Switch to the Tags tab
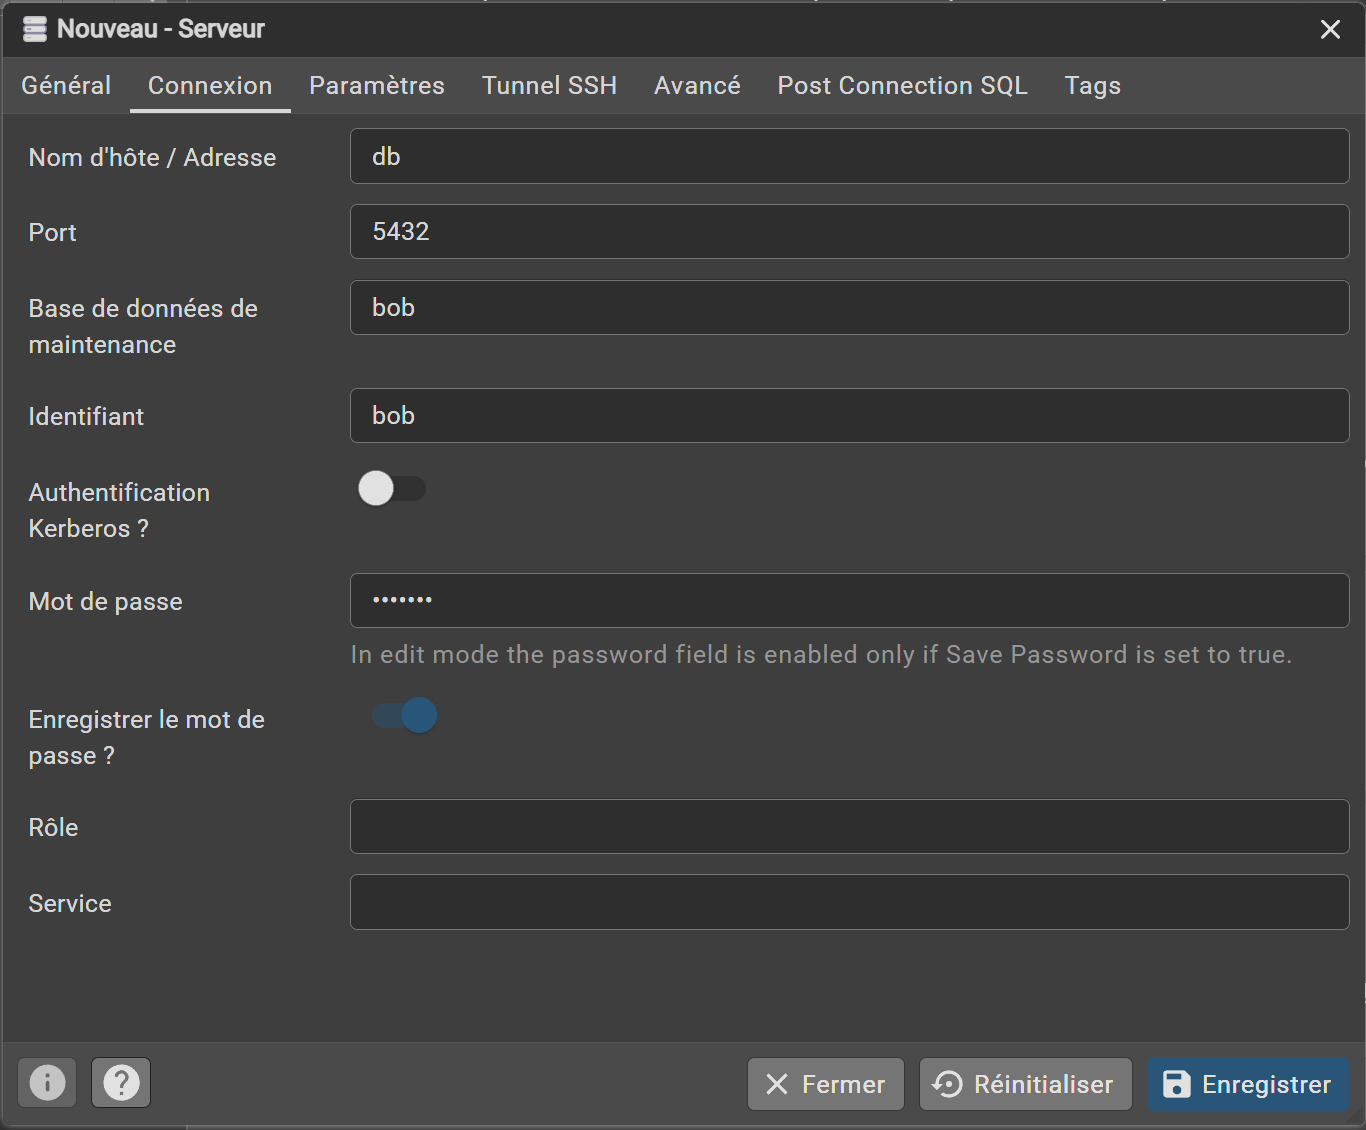 (x=1092, y=86)
